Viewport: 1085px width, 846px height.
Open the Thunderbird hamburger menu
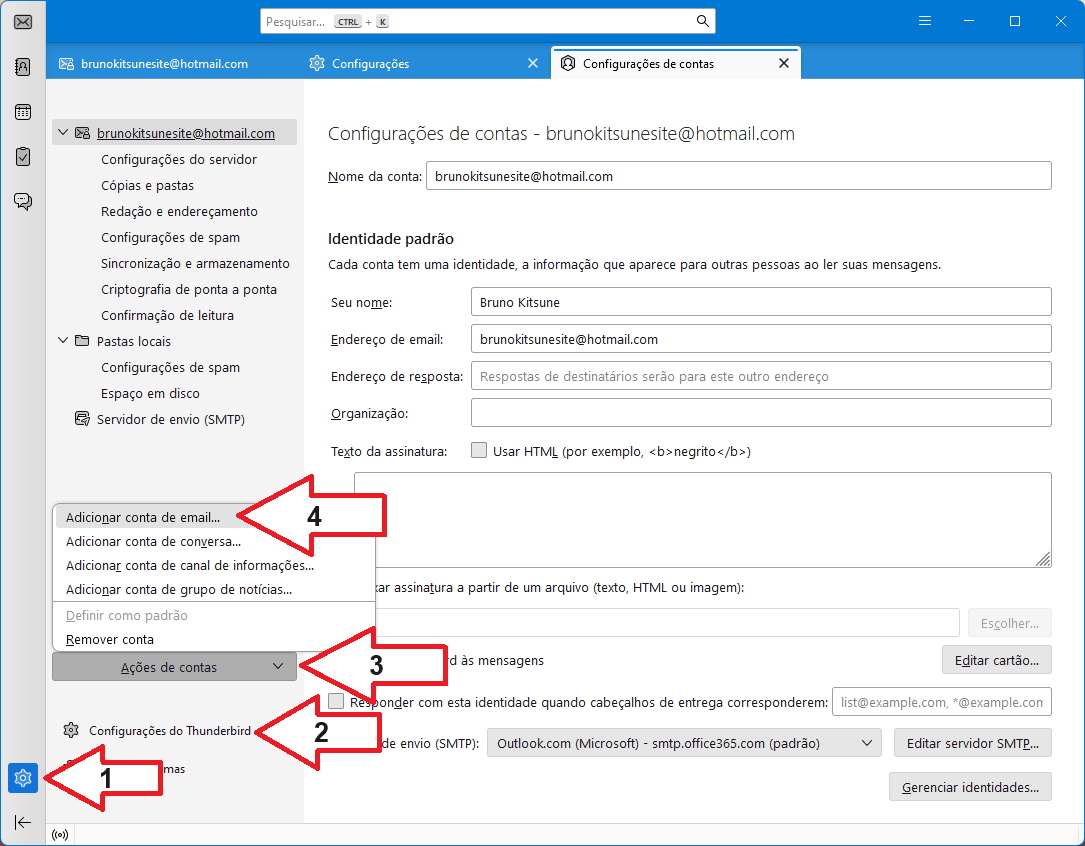pyautogui.click(x=924, y=21)
